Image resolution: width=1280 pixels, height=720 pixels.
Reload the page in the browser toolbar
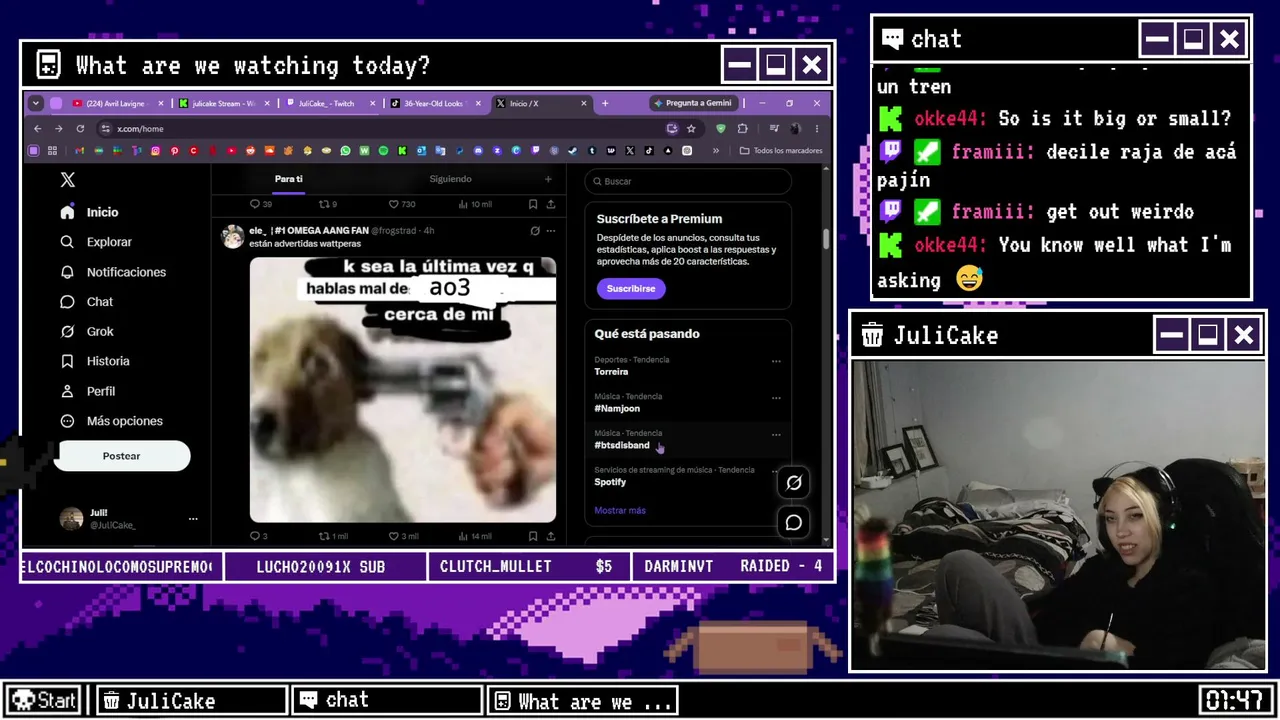[x=80, y=129]
